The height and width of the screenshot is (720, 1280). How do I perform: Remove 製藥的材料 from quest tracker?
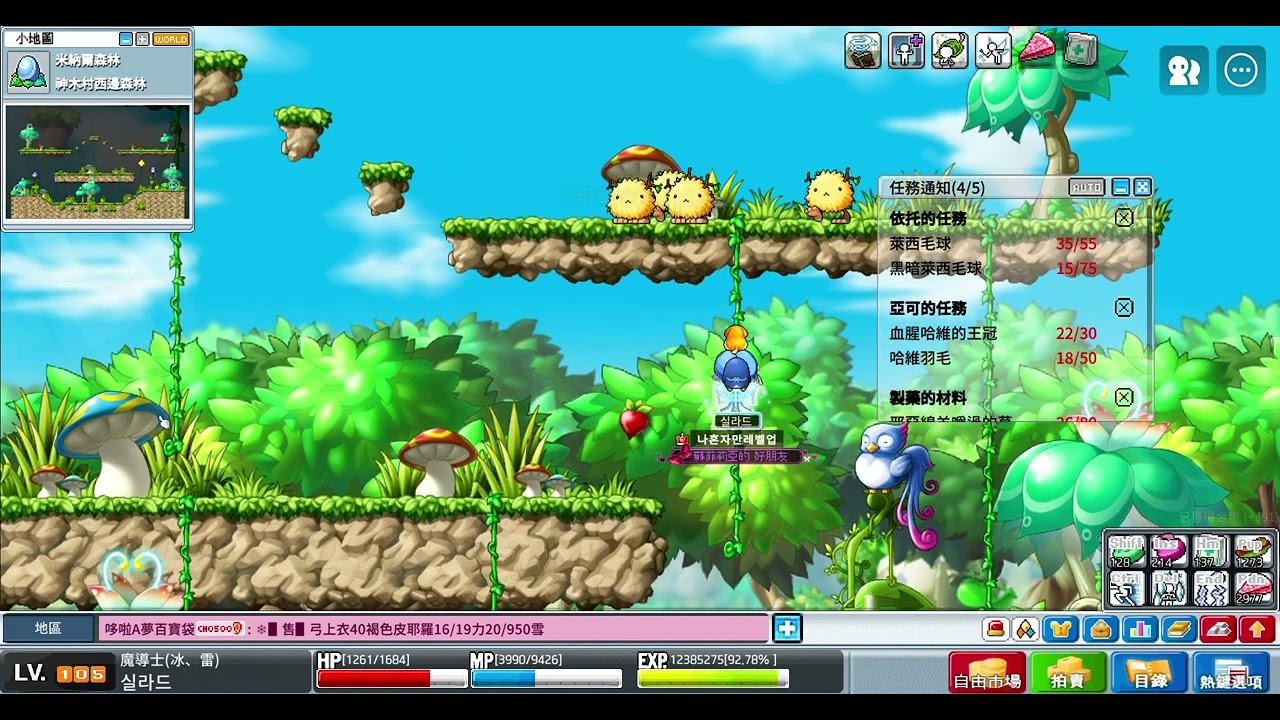coord(1124,398)
